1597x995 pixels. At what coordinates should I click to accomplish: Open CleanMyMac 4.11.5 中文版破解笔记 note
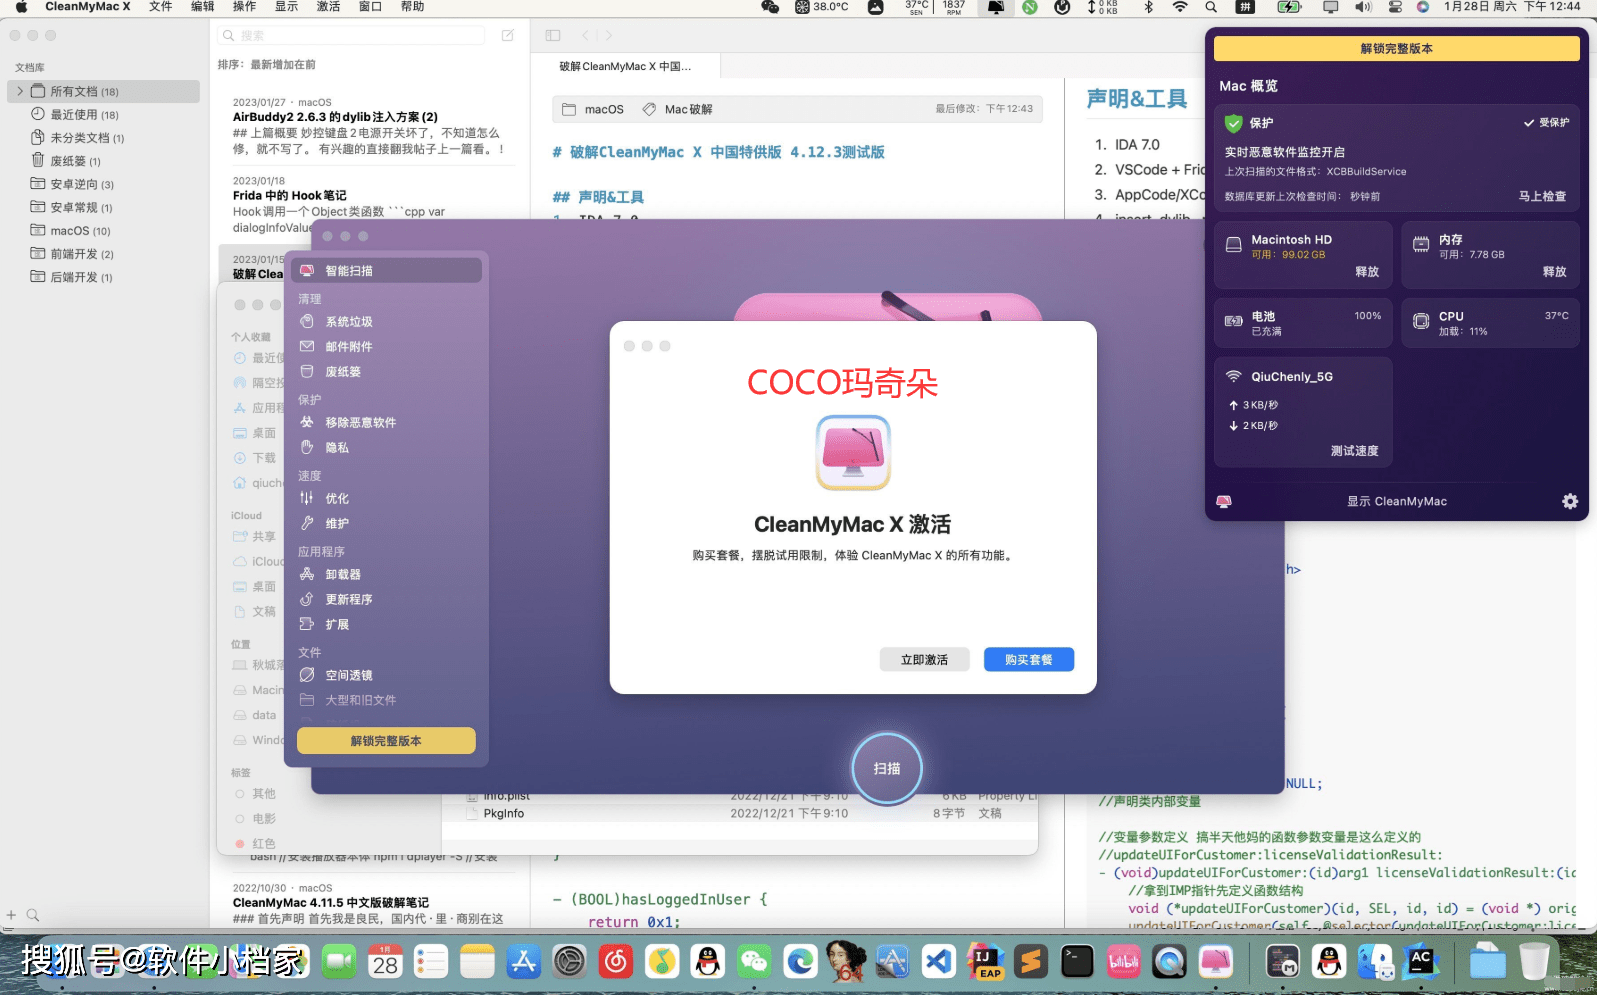click(370, 903)
